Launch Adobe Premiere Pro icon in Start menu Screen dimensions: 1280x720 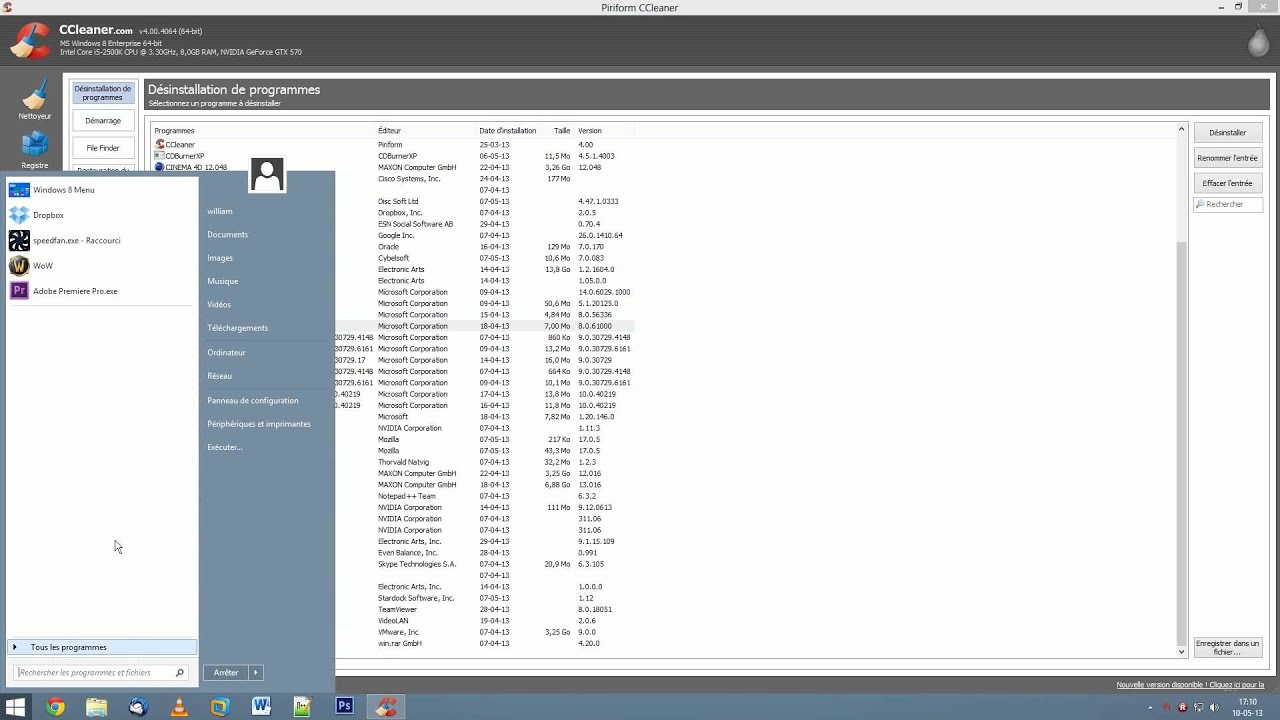tap(19, 291)
